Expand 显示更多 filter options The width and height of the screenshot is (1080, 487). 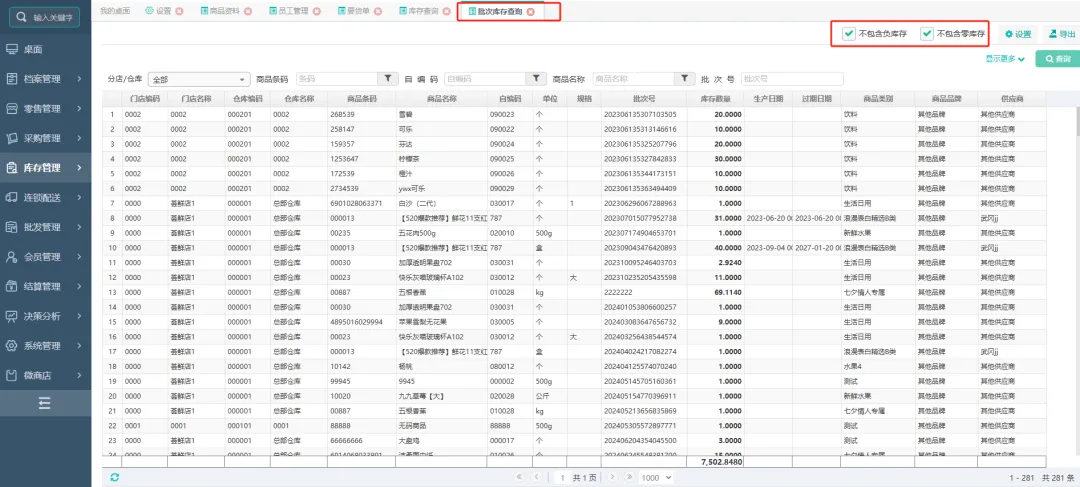(1005, 59)
